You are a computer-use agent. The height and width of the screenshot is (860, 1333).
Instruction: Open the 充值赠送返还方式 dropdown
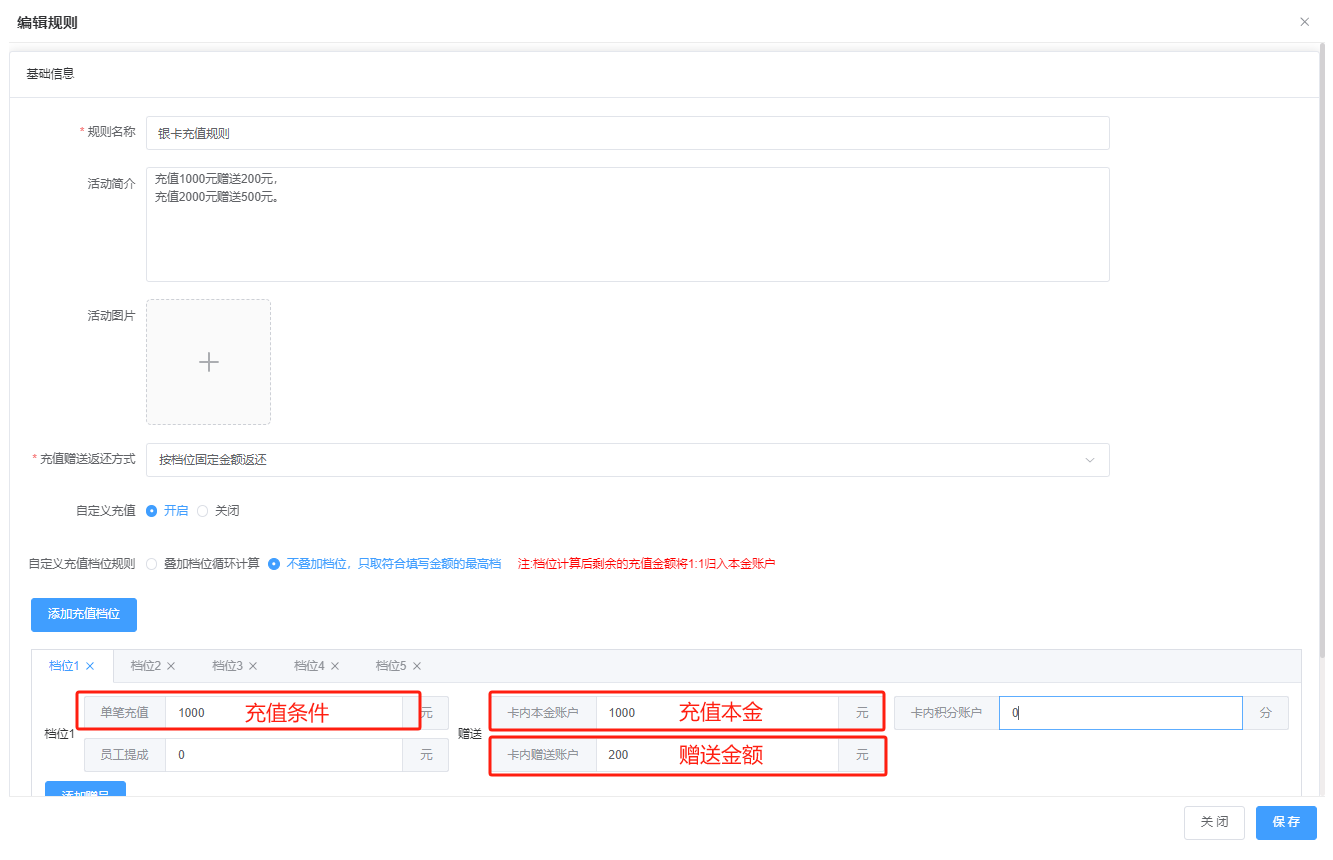coord(627,460)
